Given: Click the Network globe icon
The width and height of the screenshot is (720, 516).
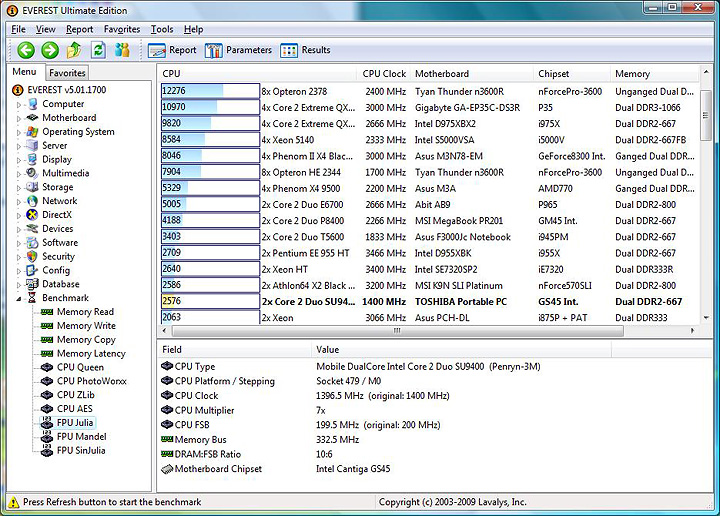Looking at the screenshot, I should (x=32, y=201).
